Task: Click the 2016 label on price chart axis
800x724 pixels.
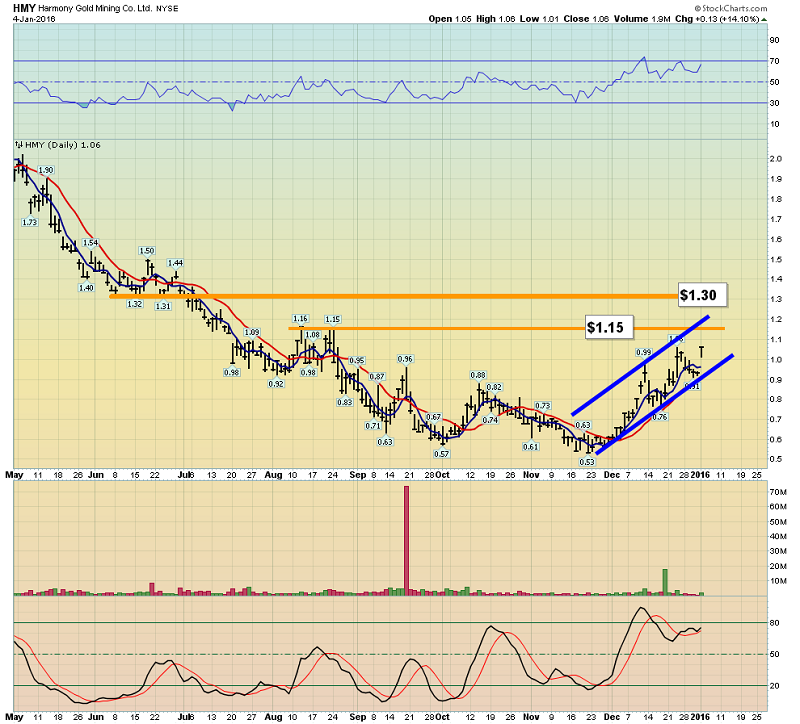Action: [700, 475]
